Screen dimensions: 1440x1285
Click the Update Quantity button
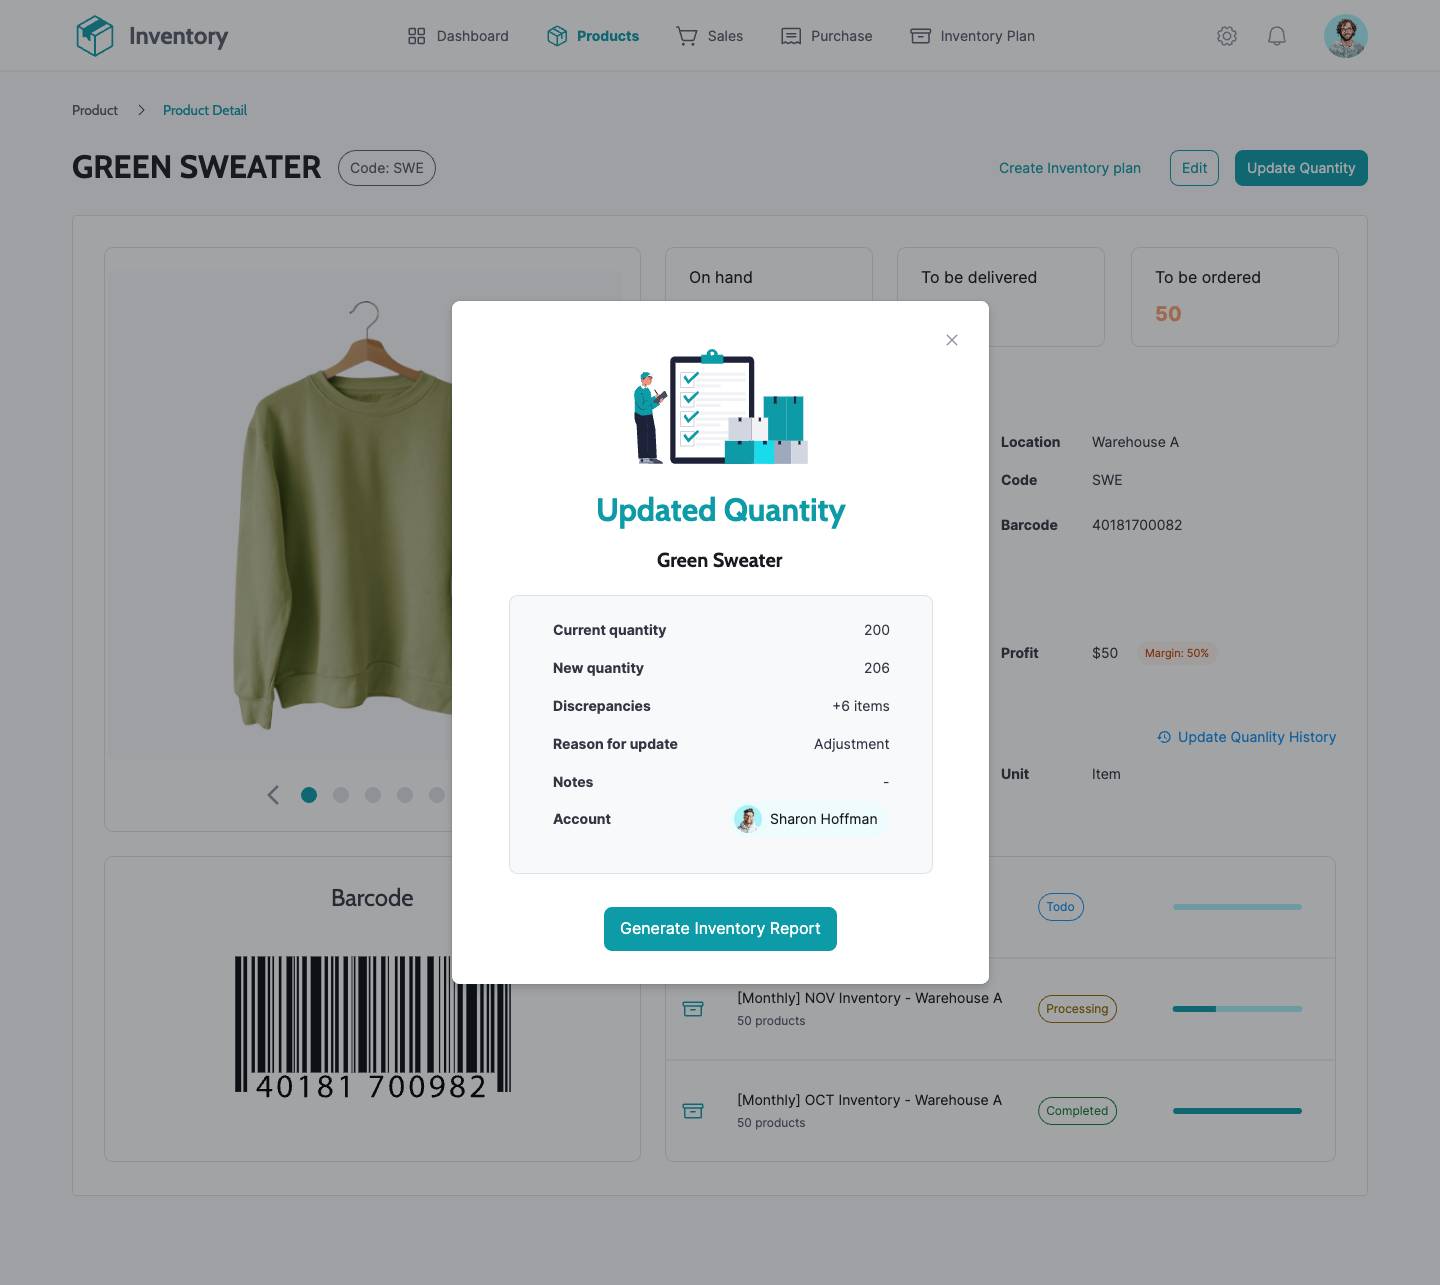tap(1301, 168)
